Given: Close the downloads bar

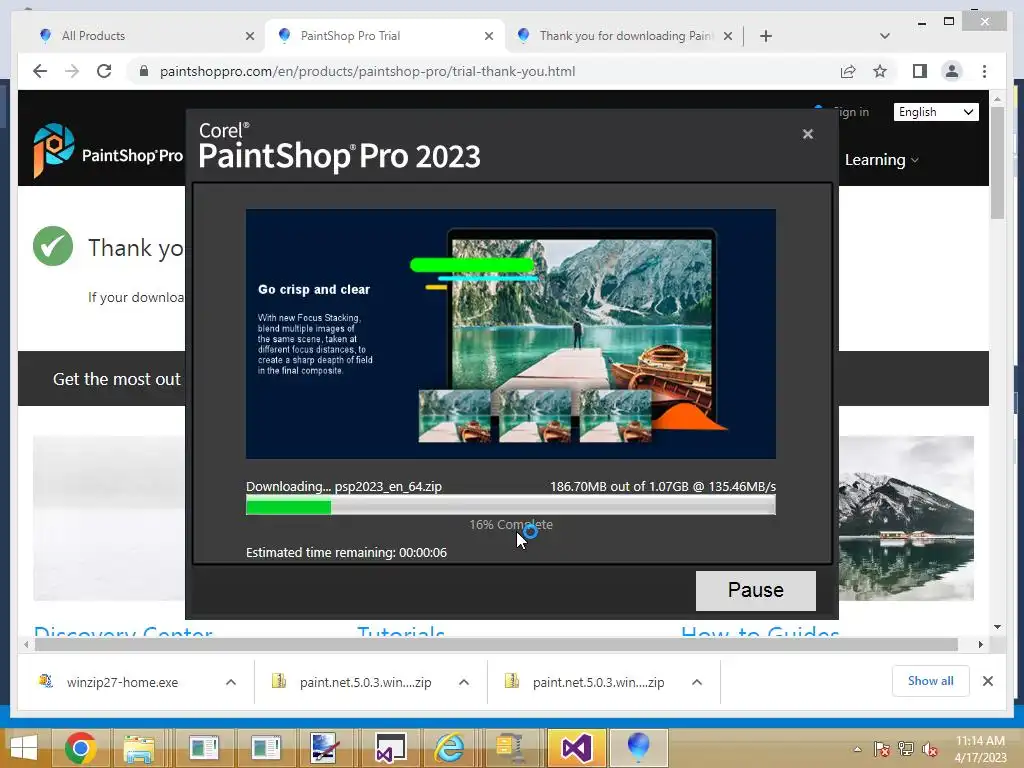Looking at the screenshot, I should tap(988, 681).
